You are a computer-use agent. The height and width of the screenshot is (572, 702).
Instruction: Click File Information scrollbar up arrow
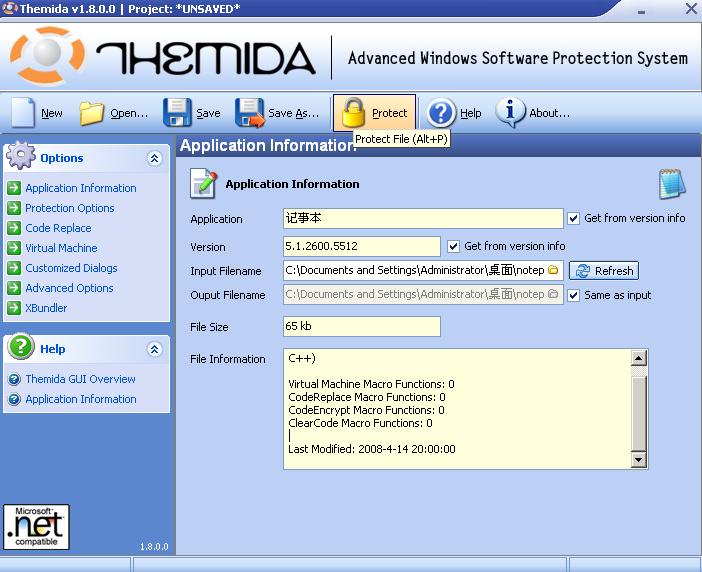(638, 358)
